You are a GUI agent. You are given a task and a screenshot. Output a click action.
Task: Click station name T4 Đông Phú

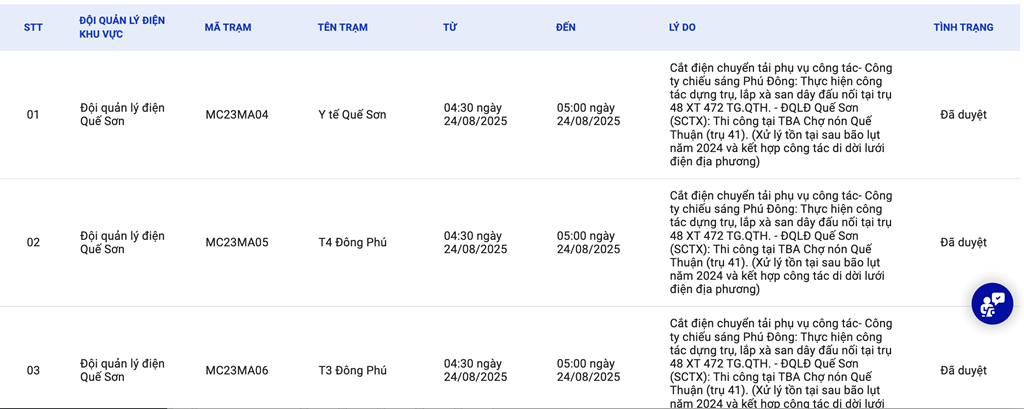click(352, 242)
